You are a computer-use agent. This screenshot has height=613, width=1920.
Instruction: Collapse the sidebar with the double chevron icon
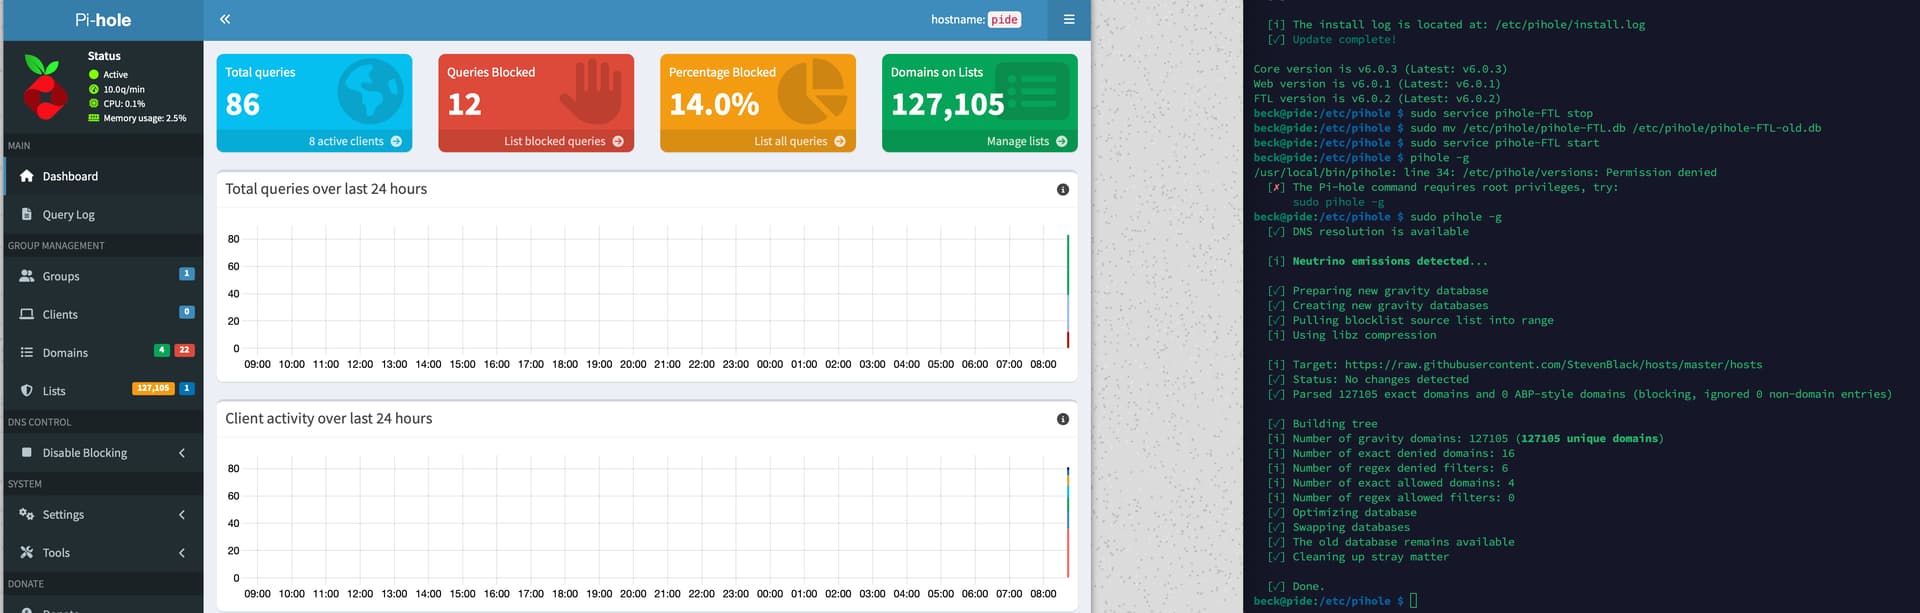pos(225,19)
